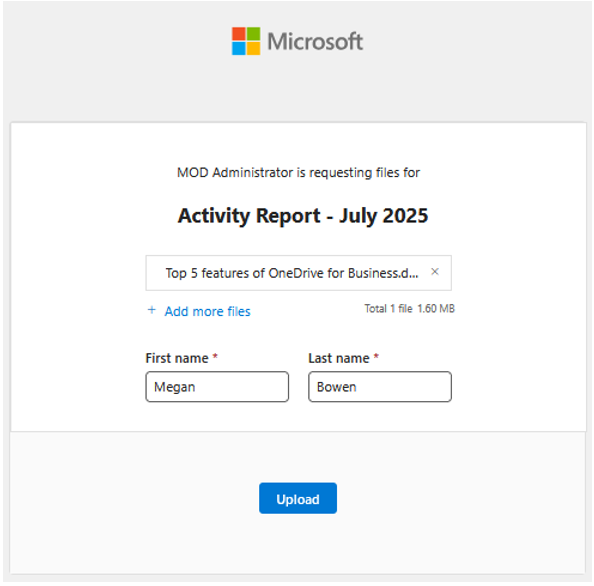Click the red square of the Microsoft logo
Screen dimensions: 594x586
pyautogui.click(x=239, y=34)
